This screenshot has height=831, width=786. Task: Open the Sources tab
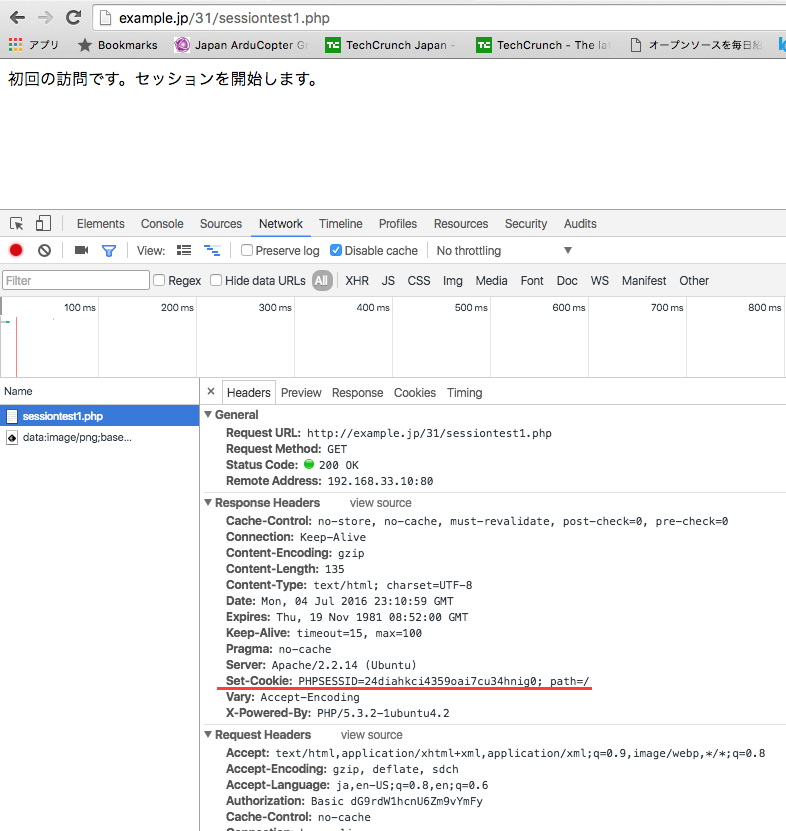[x=221, y=224]
